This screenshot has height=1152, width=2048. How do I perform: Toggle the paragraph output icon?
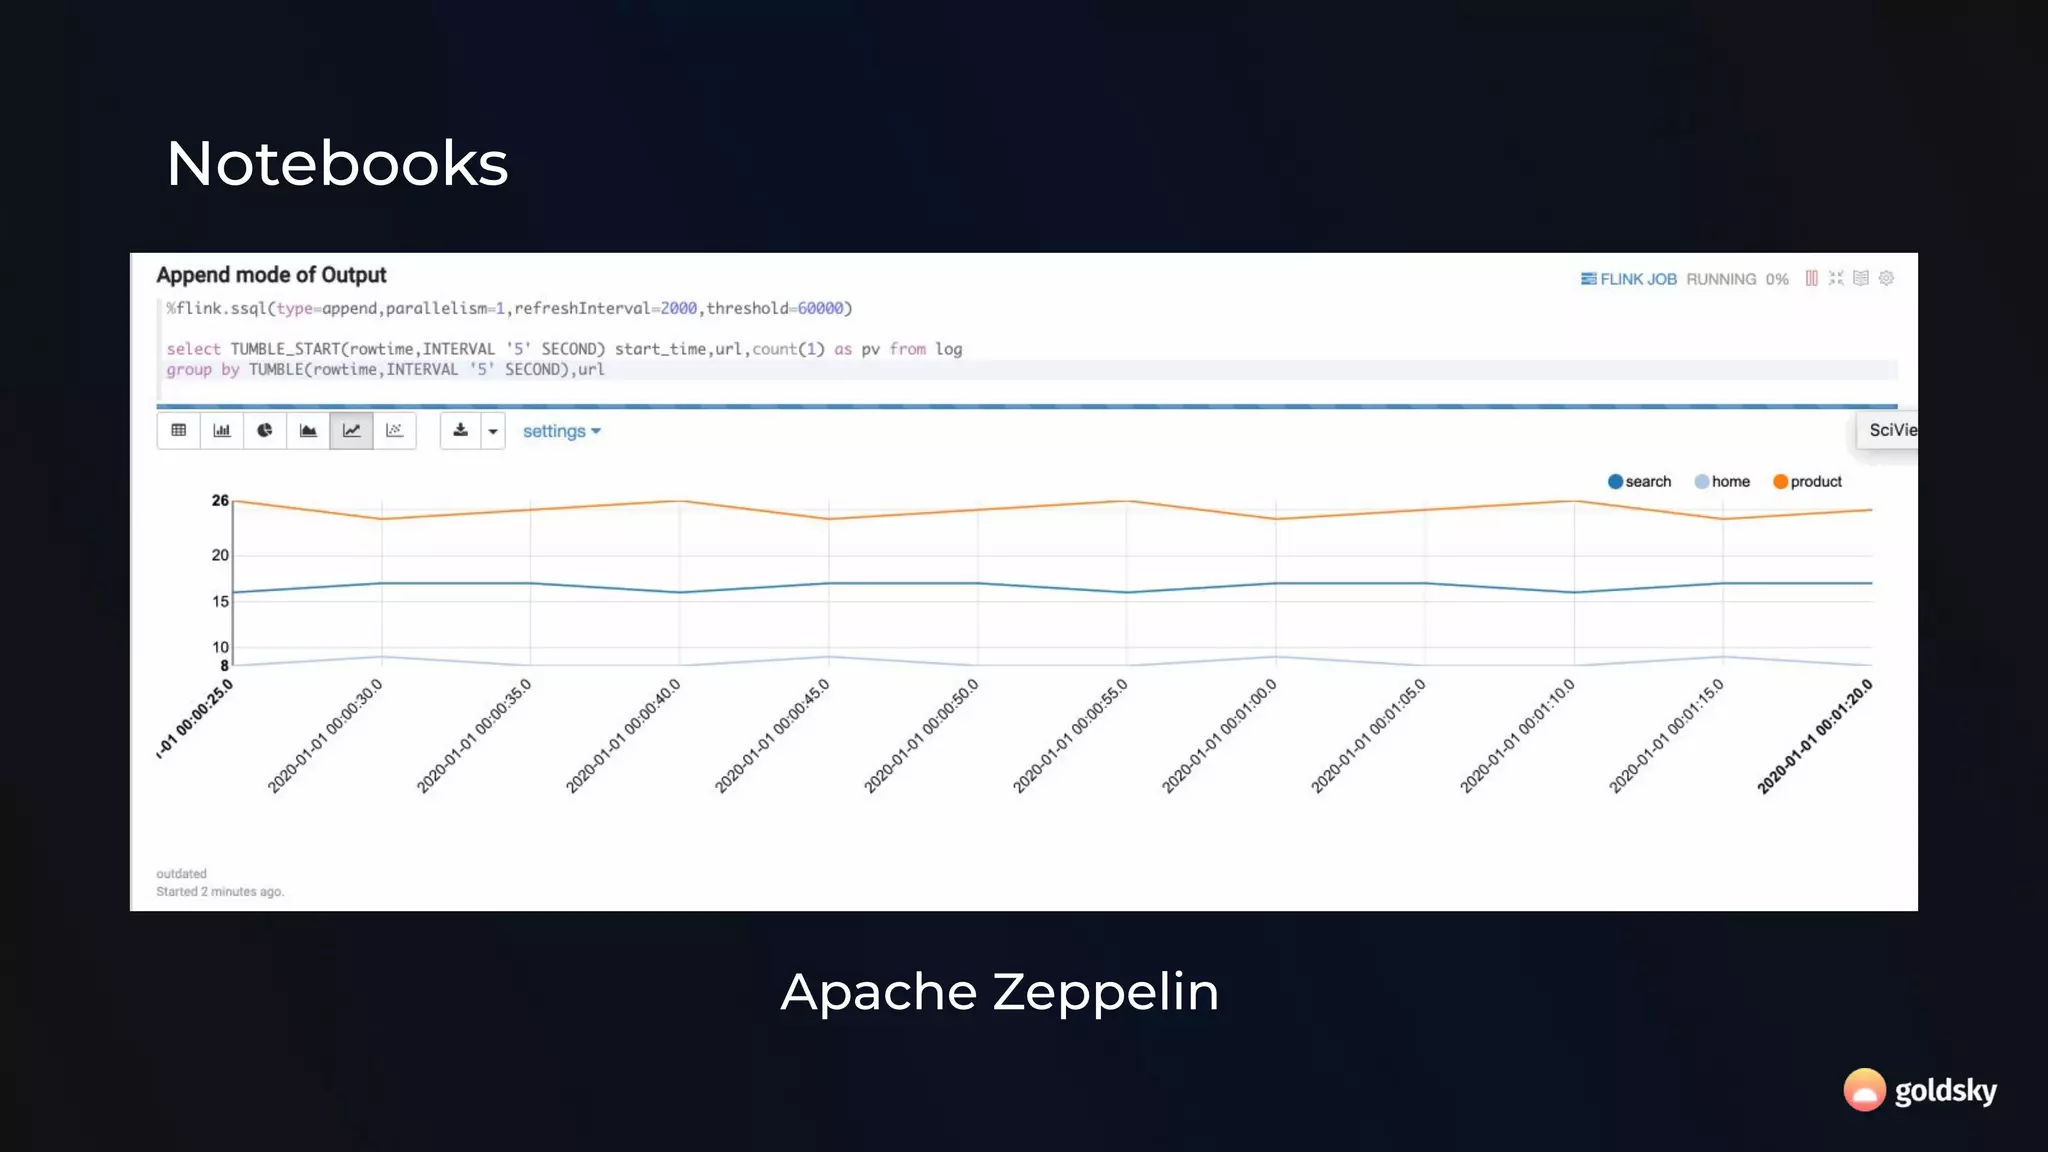pyautogui.click(x=1861, y=278)
